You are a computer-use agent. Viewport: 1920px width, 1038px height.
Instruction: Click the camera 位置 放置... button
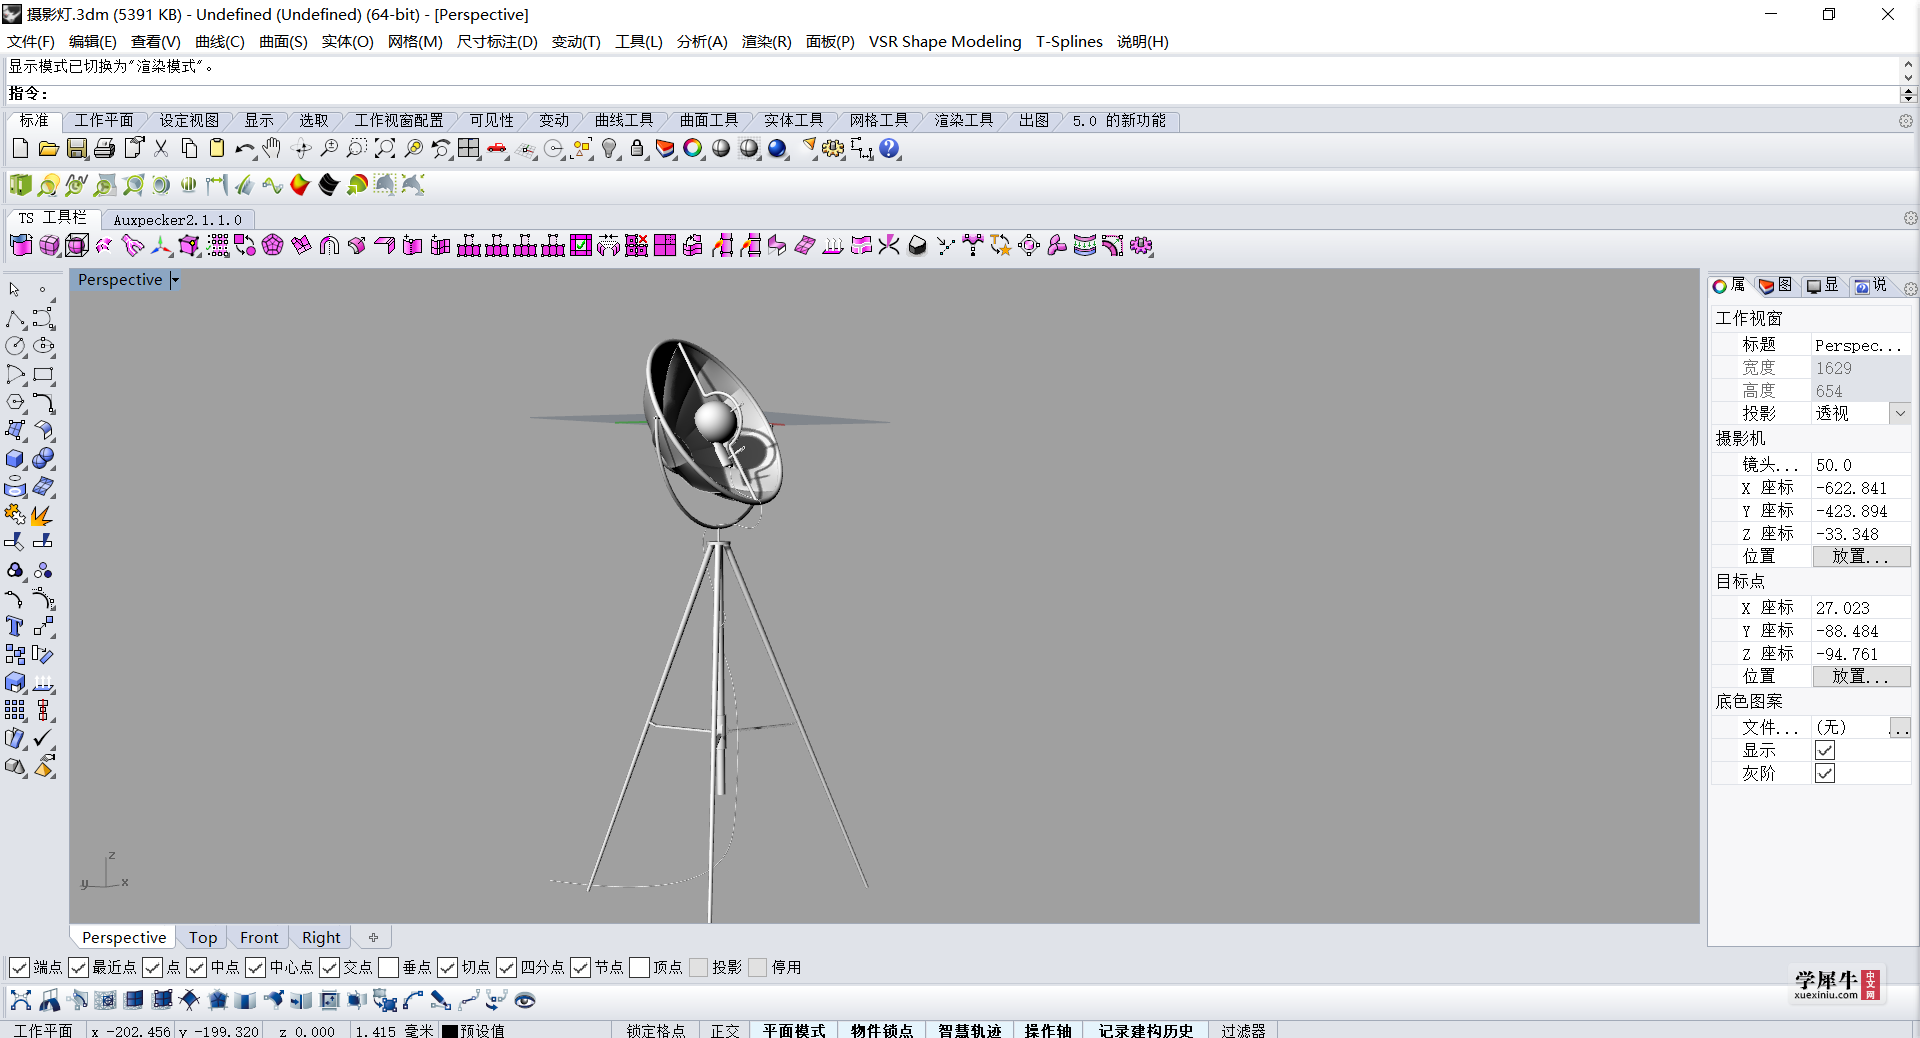pos(1861,556)
